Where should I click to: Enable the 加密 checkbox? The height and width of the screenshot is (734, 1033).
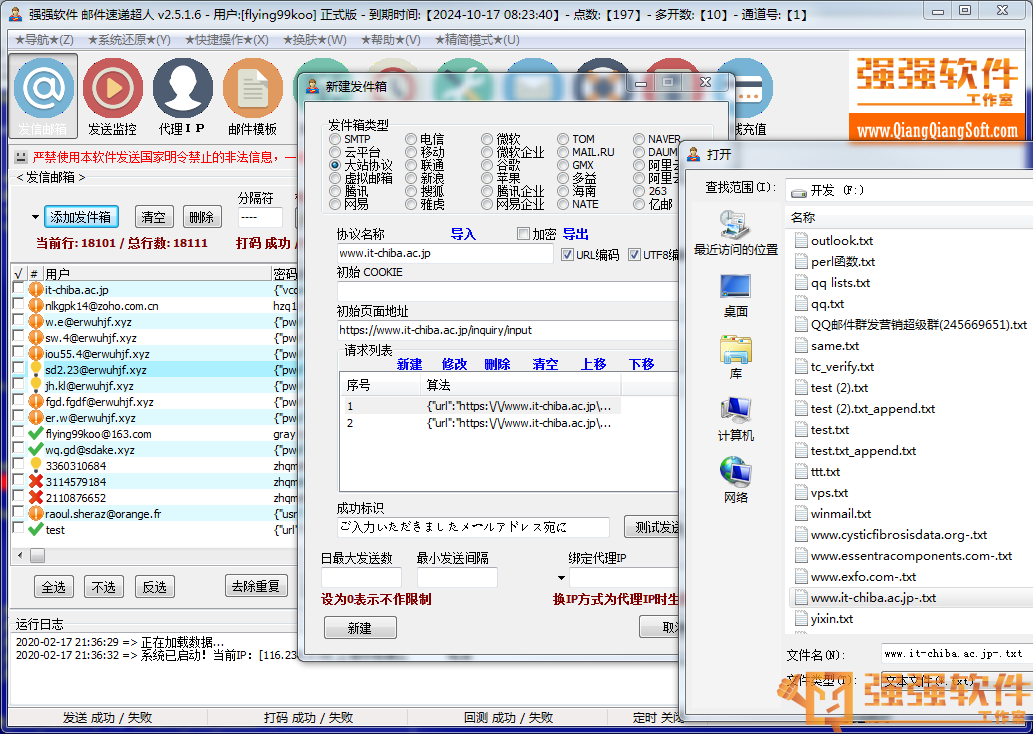point(523,234)
